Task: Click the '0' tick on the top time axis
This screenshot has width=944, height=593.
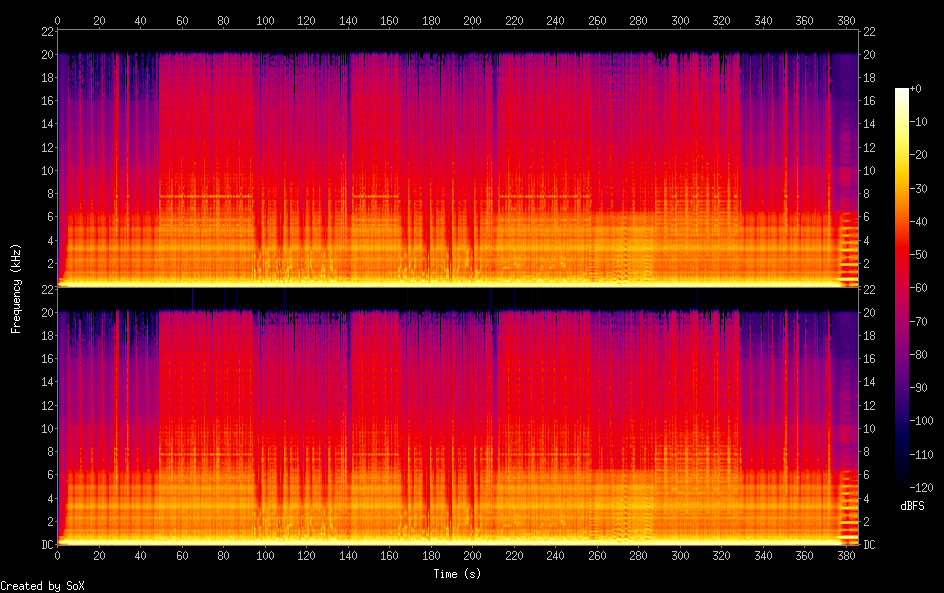Action: [58, 20]
